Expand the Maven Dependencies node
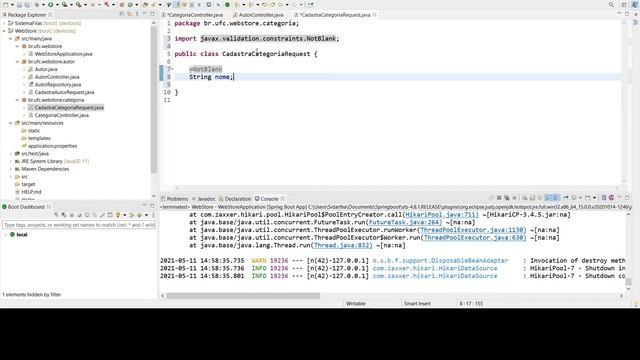Screen dimensions: 640x360 point(11,169)
